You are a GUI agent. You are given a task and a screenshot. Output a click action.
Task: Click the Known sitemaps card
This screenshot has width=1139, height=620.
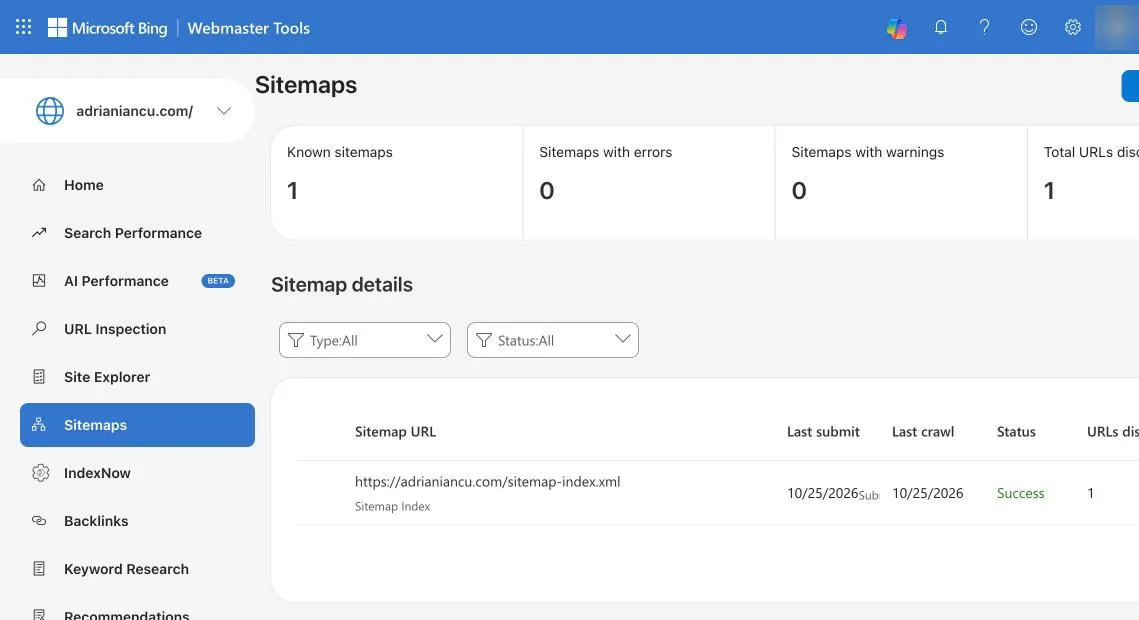397,183
